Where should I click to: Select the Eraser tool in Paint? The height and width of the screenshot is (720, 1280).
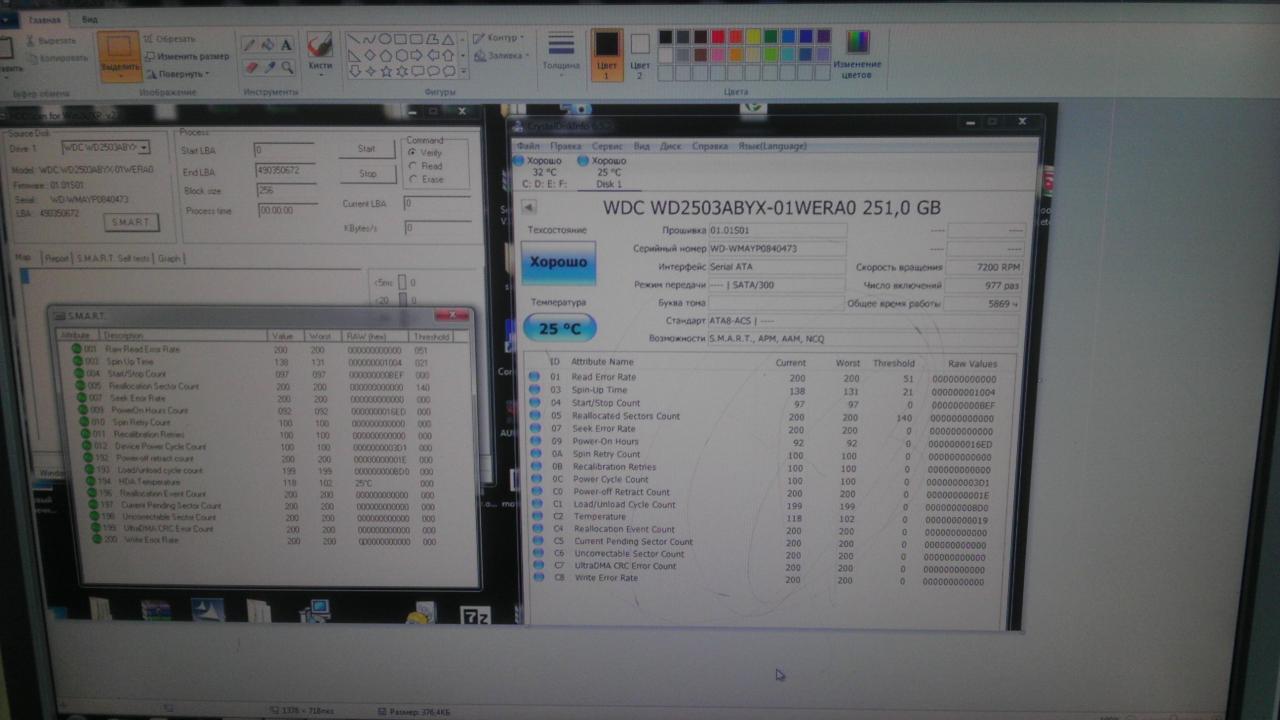click(251, 67)
